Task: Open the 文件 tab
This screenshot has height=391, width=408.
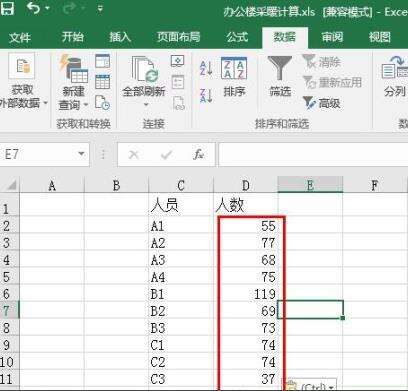Action: pos(20,37)
